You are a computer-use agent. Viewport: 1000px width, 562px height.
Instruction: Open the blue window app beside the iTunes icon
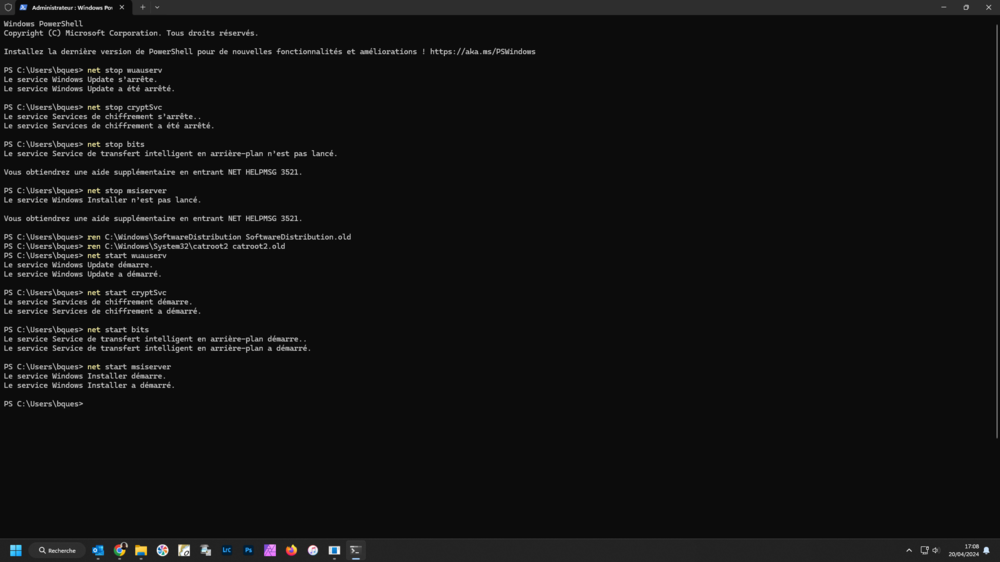tap(334, 550)
